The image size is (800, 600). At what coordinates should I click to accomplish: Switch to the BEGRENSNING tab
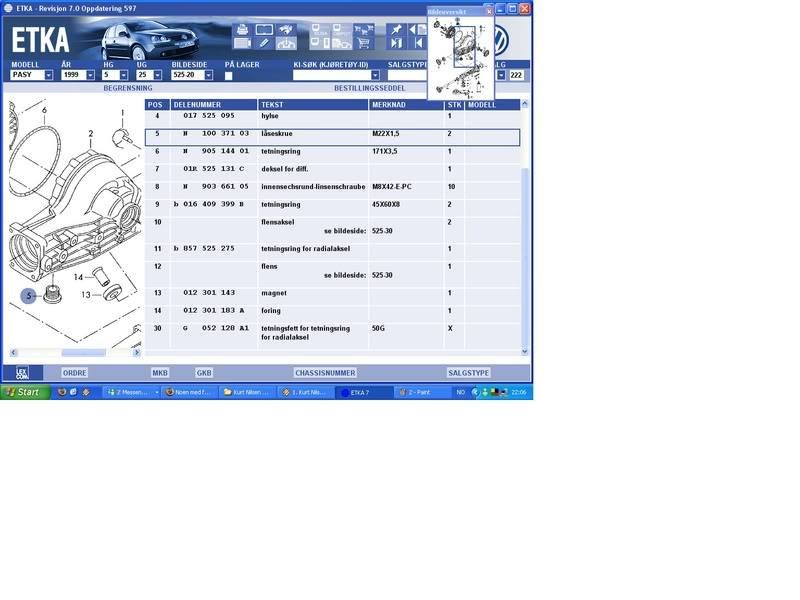[127, 88]
